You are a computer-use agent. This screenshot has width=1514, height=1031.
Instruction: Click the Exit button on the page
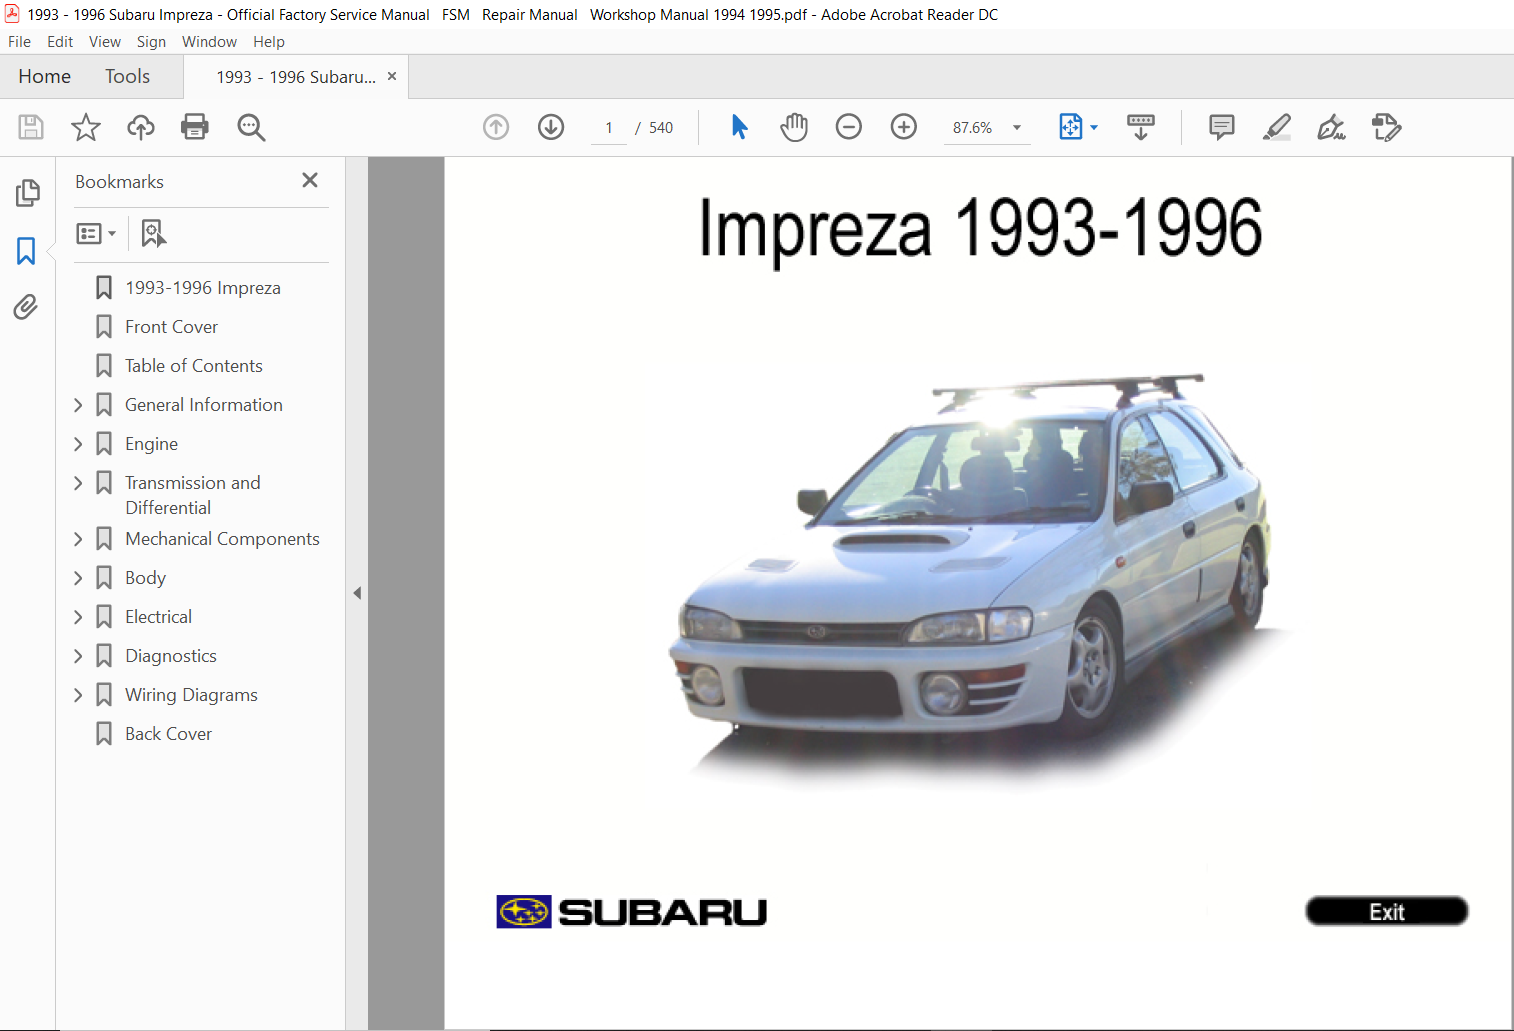click(1387, 911)
